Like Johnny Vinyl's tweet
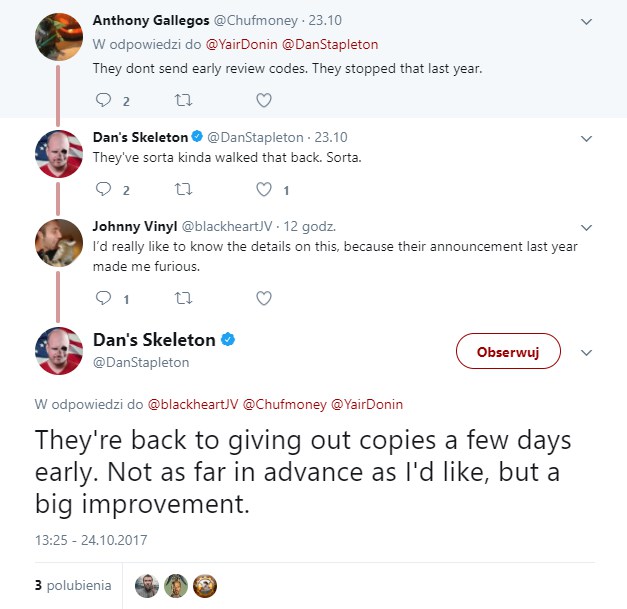 263,297
